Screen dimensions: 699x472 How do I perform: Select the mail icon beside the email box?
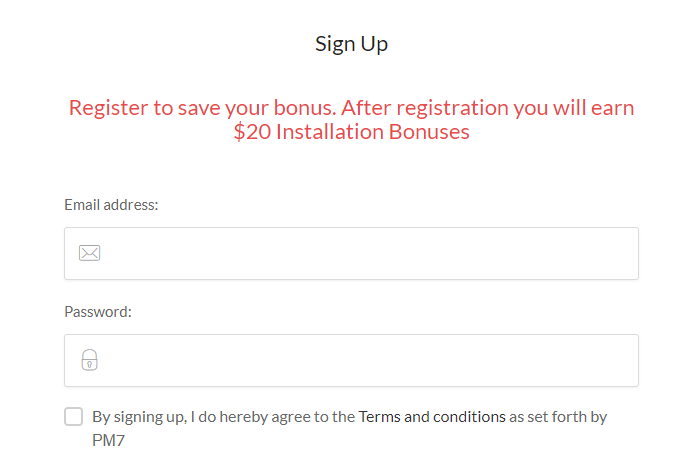pos(90,253)
